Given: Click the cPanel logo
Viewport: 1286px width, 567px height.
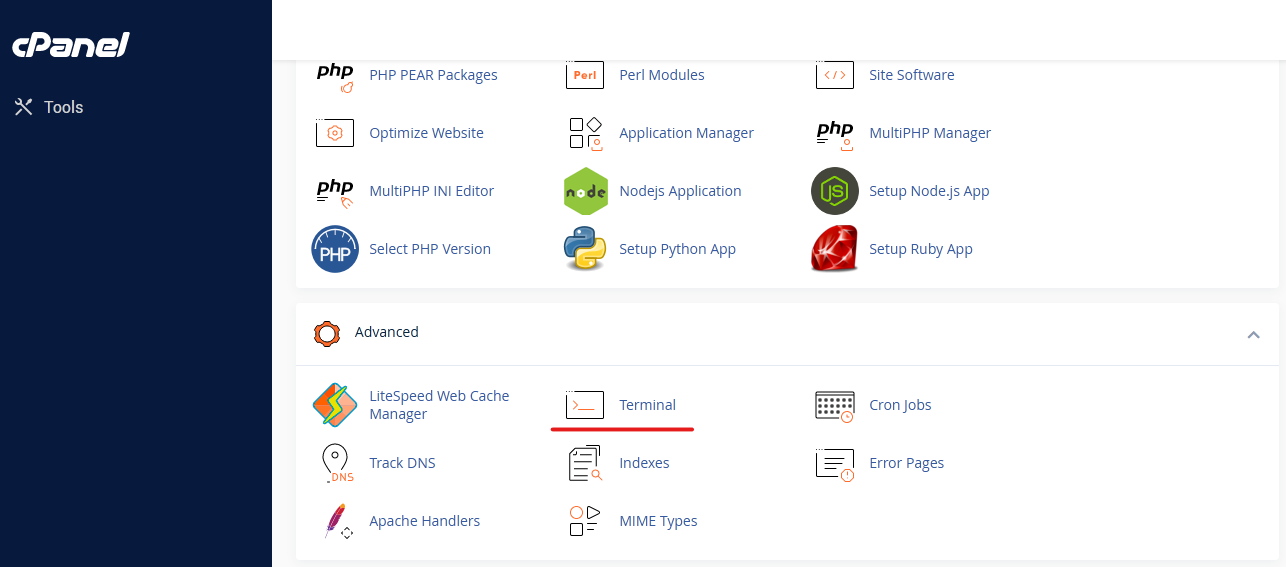Looking at the screenshot, I should (70, 45).
